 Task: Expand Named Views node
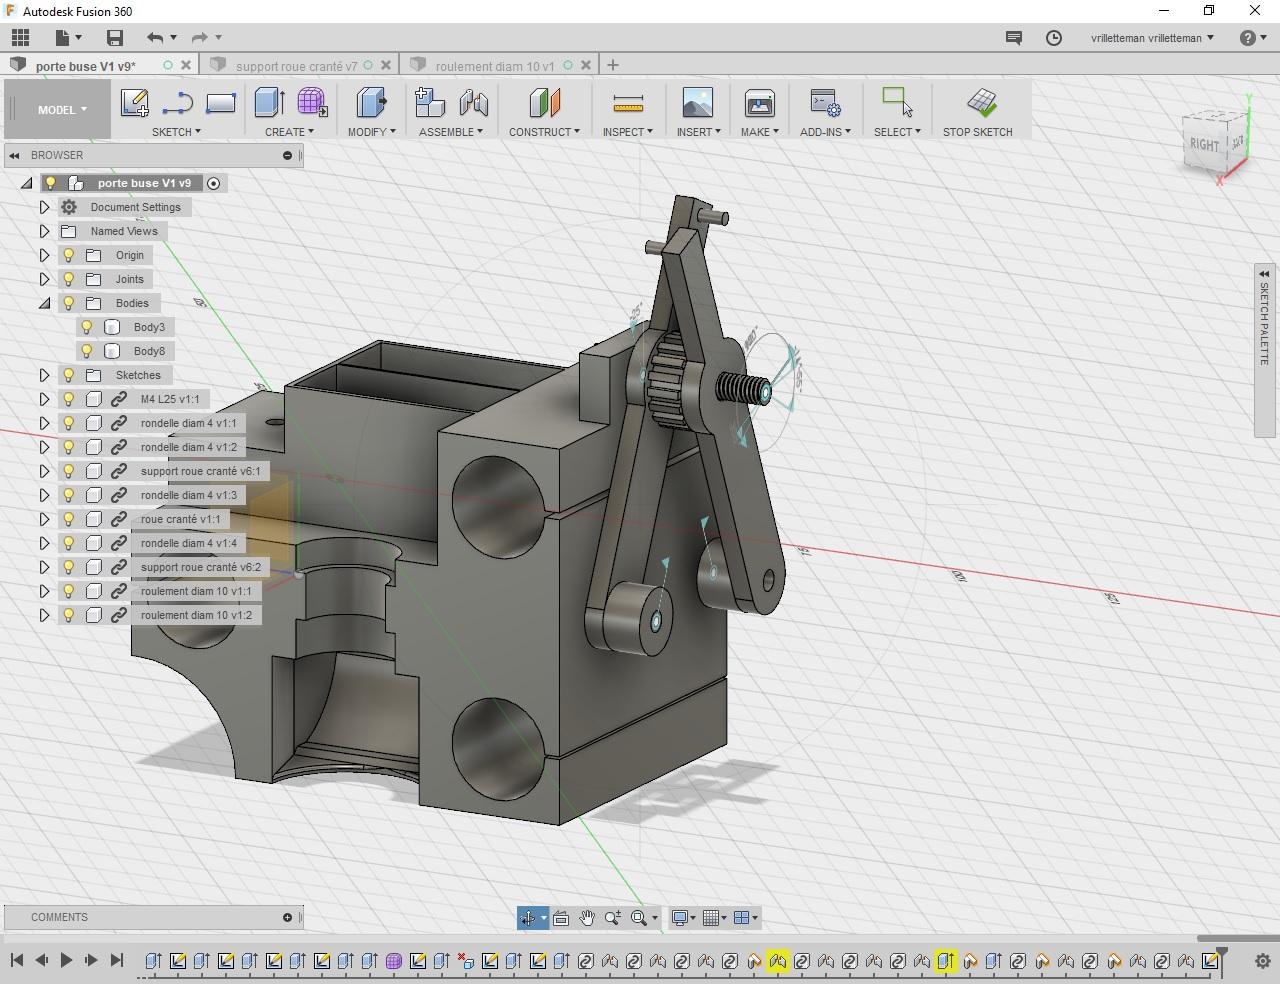click(x=44, y=231)
